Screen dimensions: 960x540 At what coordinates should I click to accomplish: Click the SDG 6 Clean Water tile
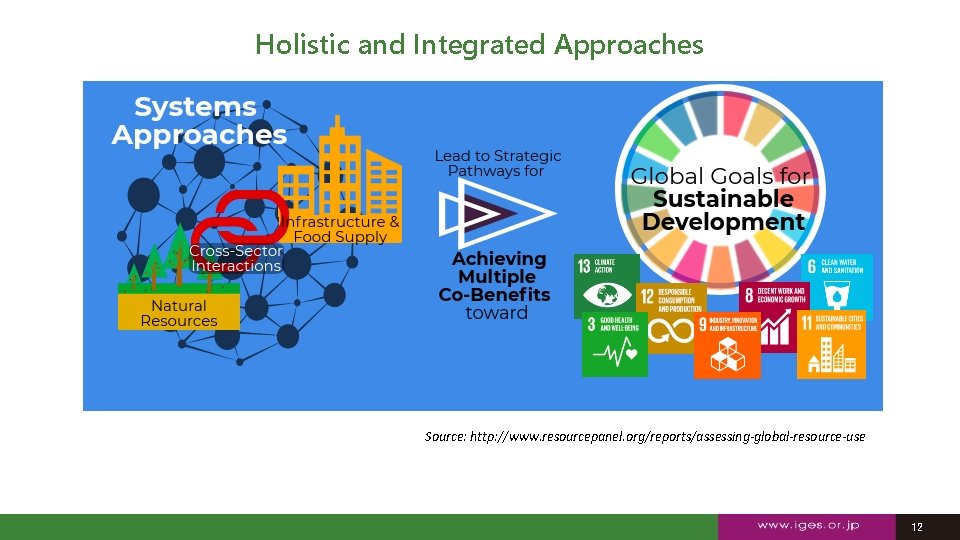point(836,285)
